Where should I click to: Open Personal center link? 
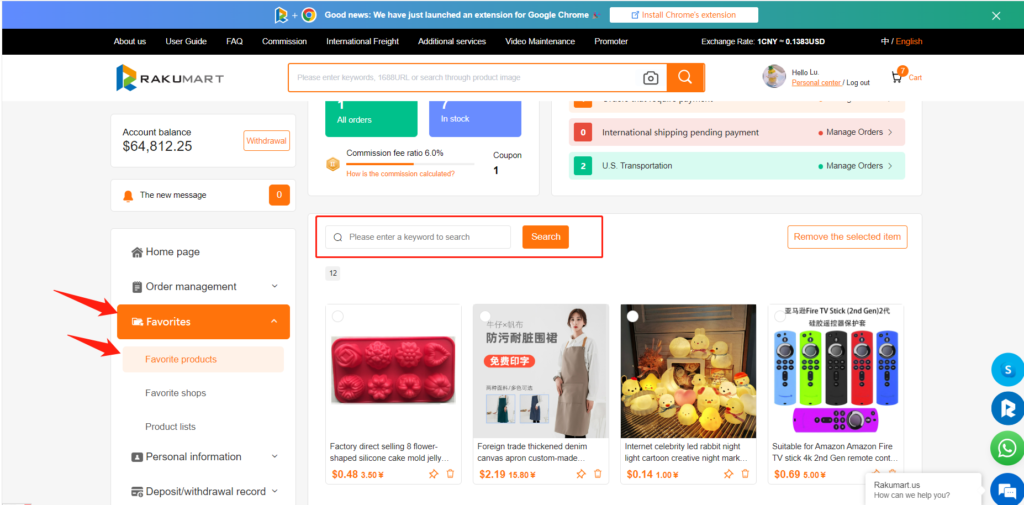816,82
